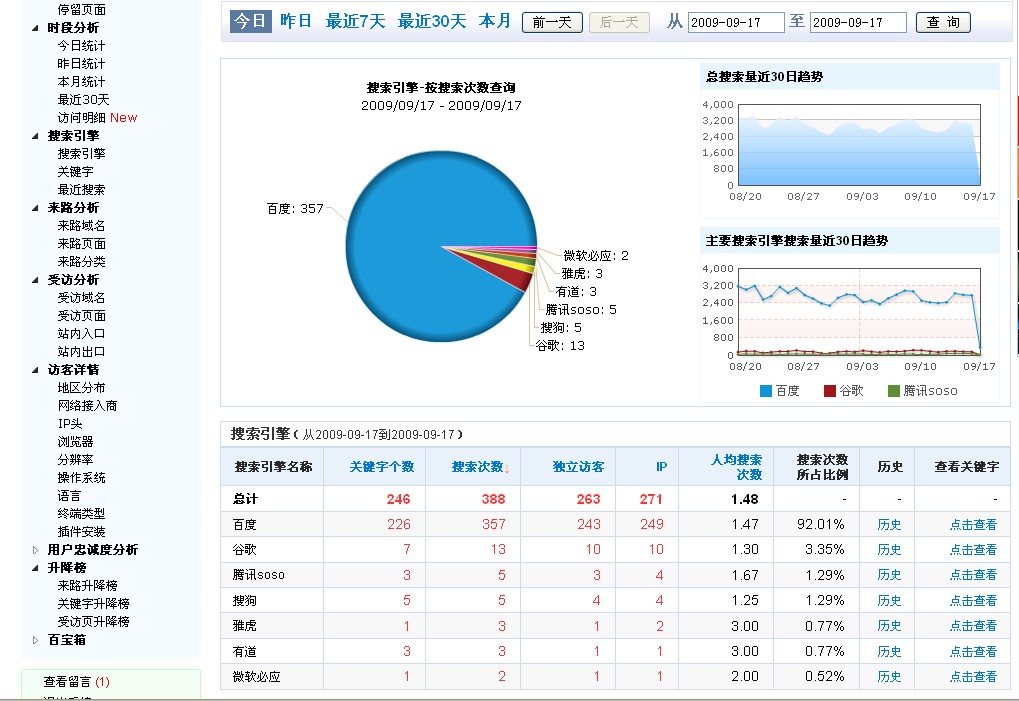Viewport: 1019px width, 701px height.
Task: Click the 前一天 button
Action: pos(551,22)
